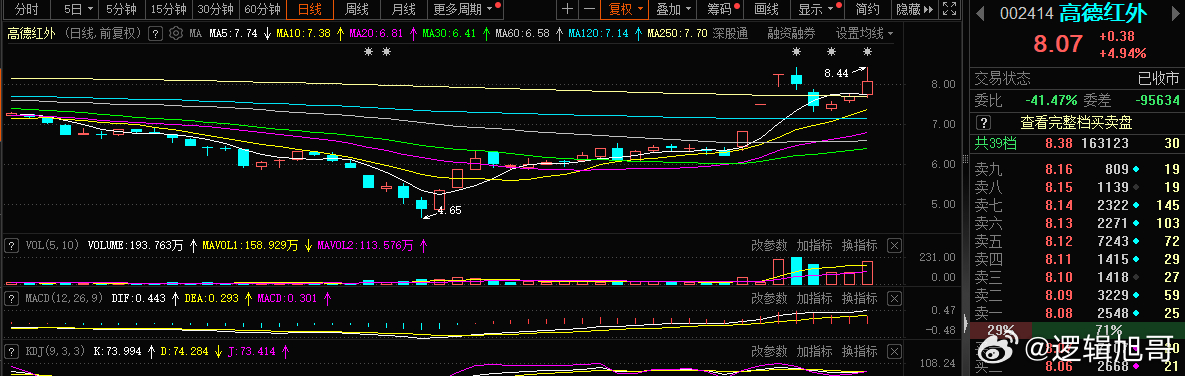
Task: Click the latest red volume bar
Action: [868, 273]
